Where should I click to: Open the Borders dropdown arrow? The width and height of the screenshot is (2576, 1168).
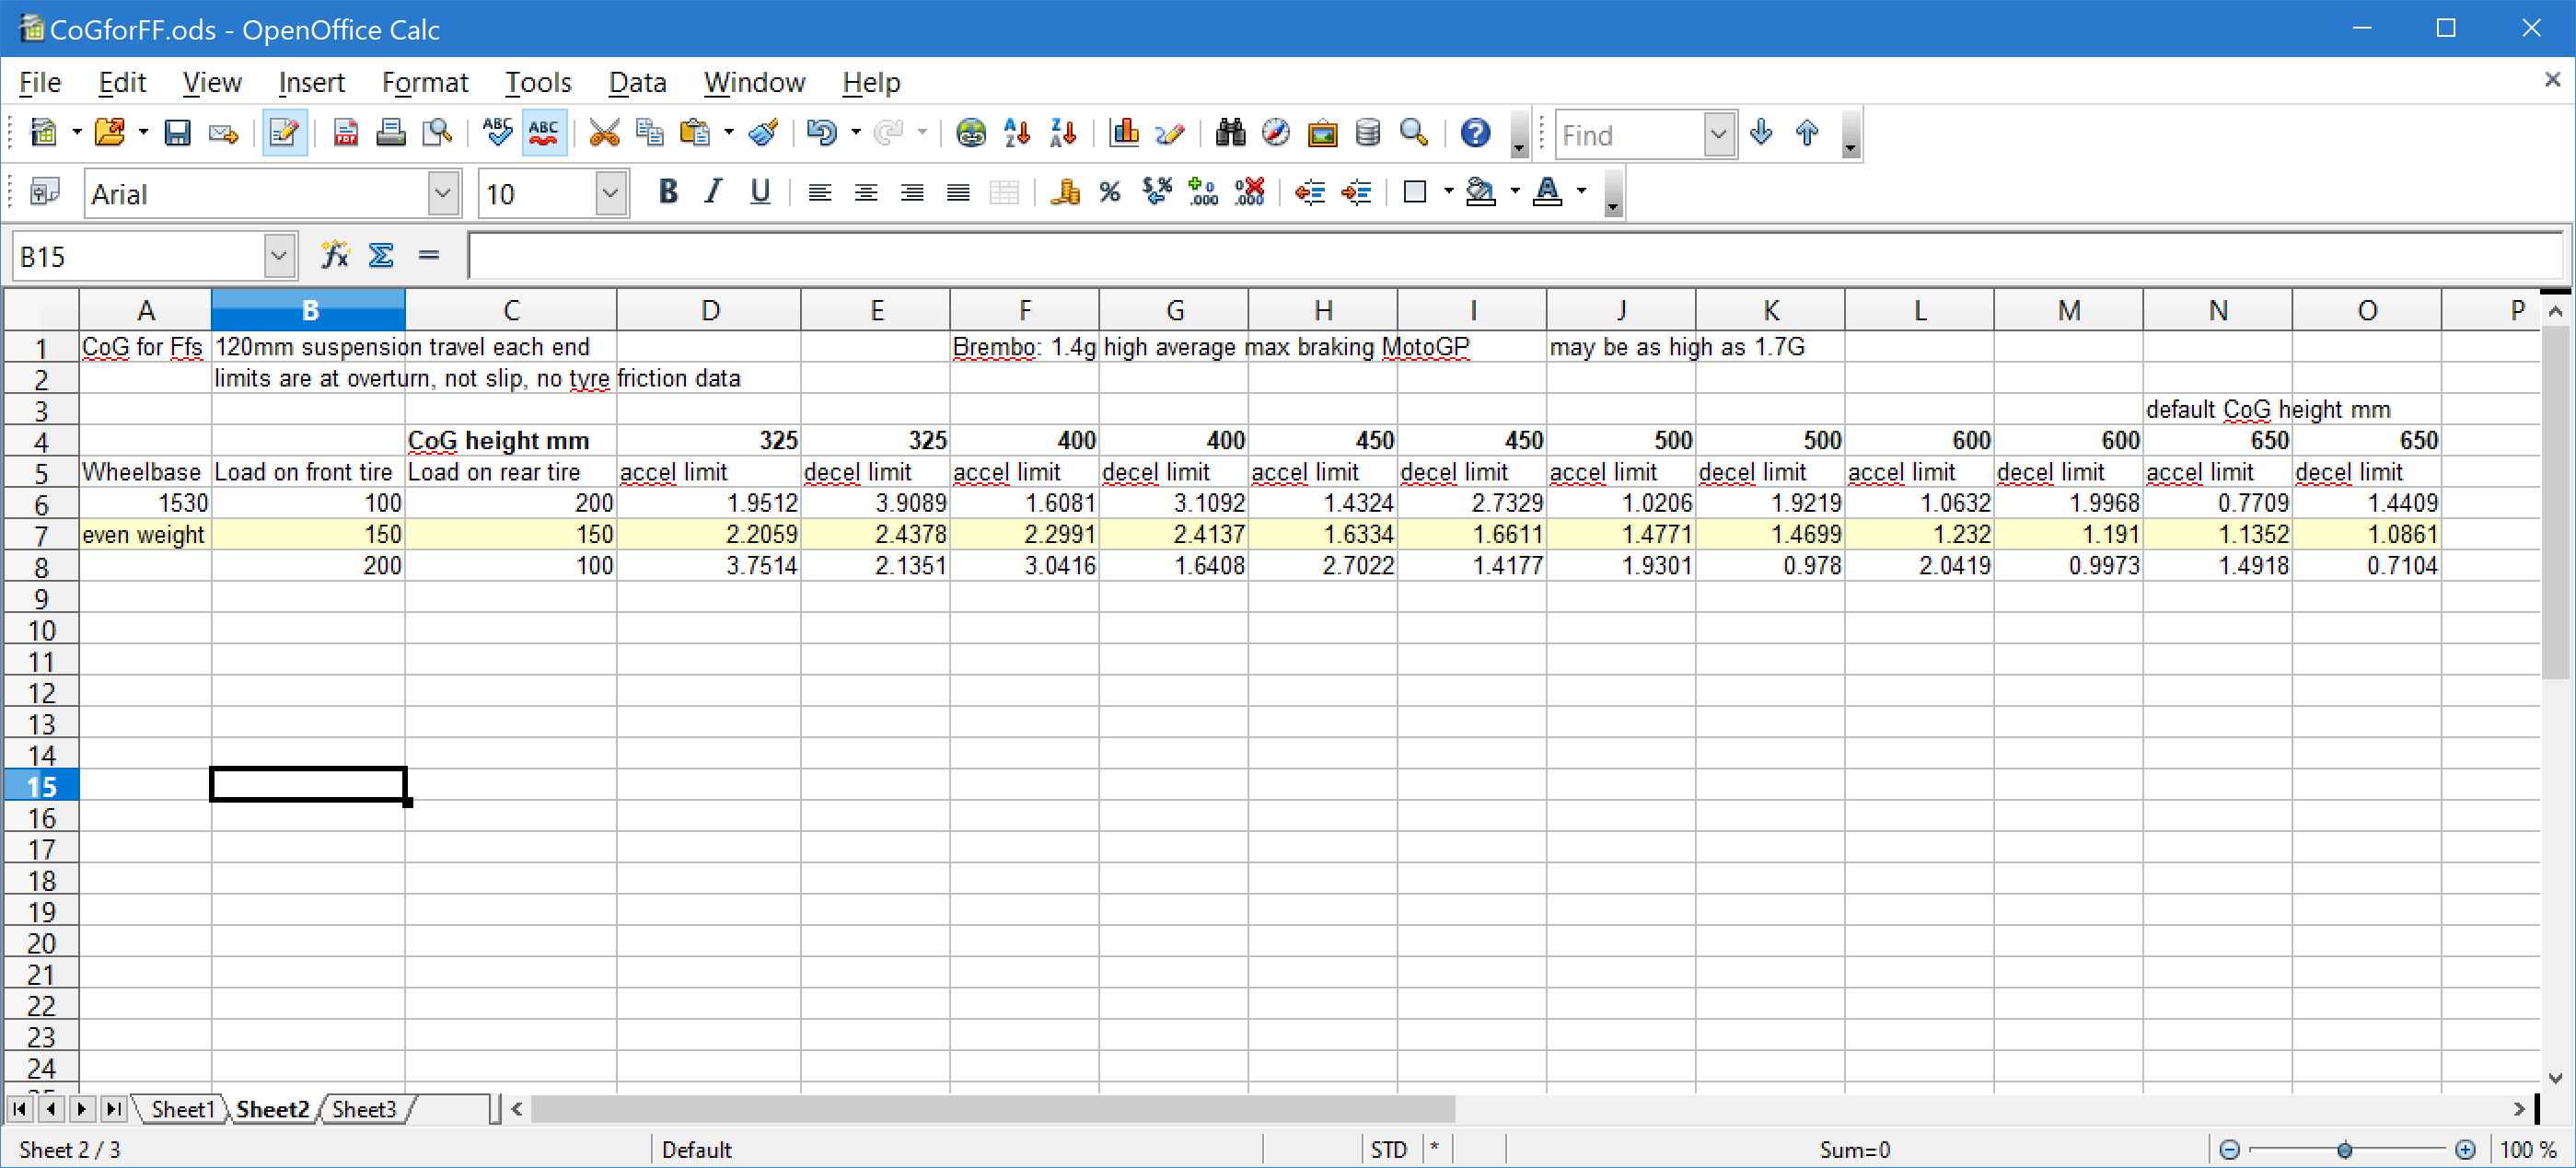(x=1448, y=192)
